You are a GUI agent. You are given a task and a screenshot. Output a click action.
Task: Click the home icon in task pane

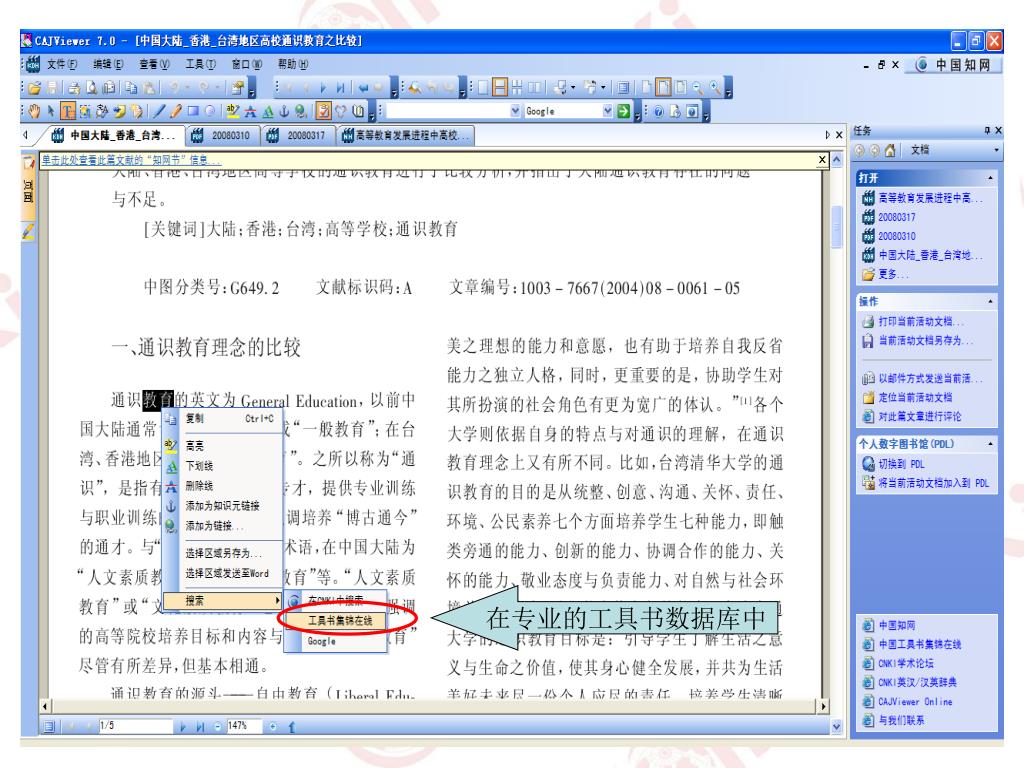[x=889, y=150]
